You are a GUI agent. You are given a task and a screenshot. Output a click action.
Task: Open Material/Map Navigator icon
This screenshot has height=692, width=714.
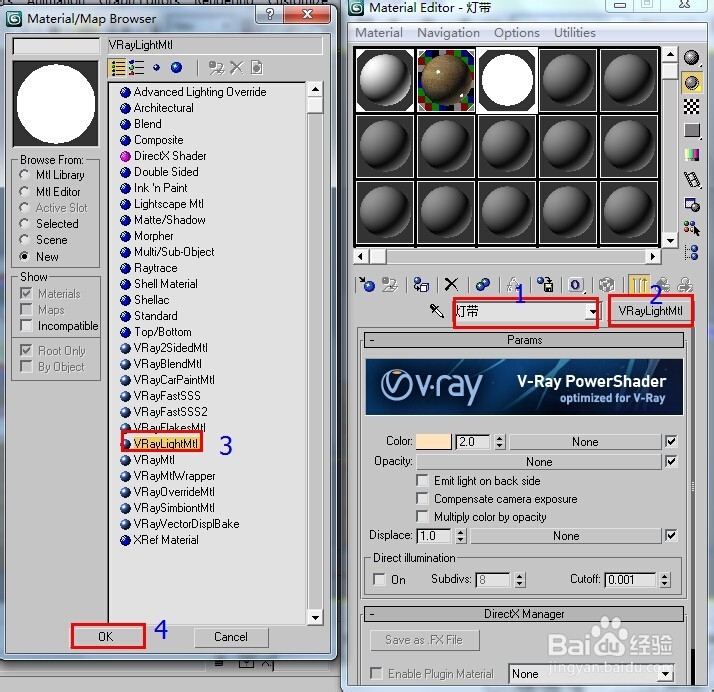(x=691, y=252)
